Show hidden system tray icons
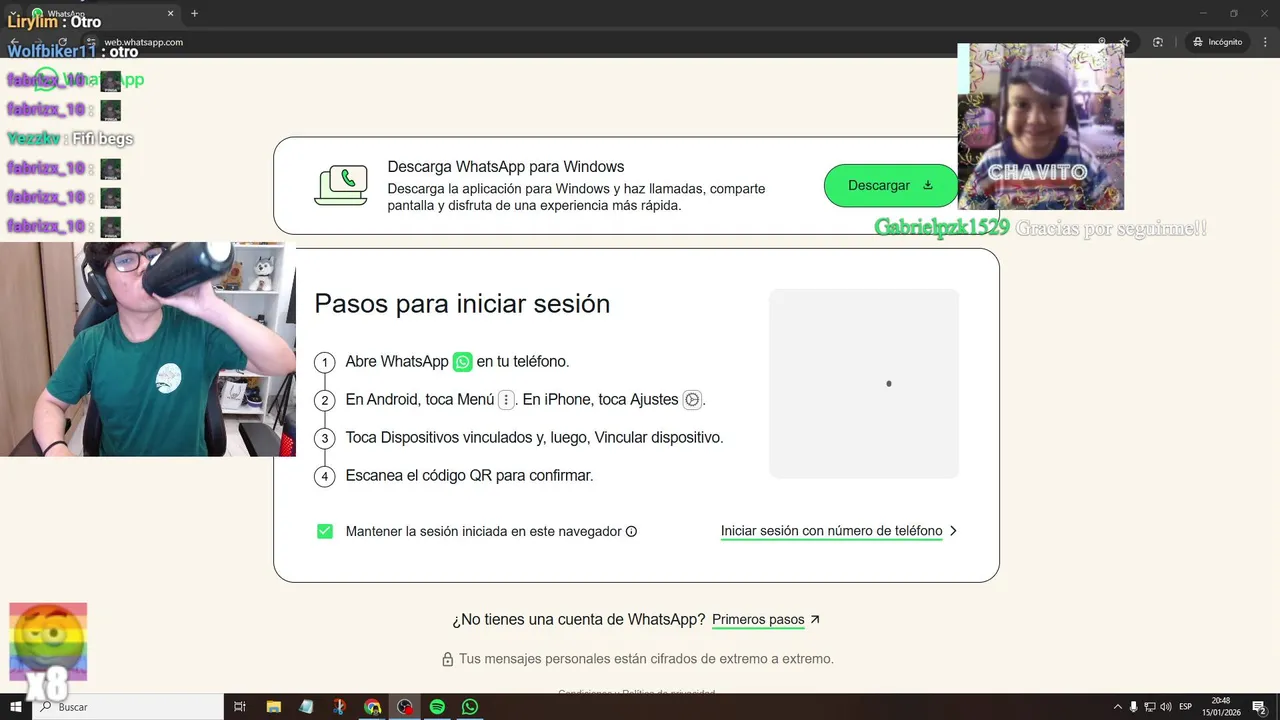This screenshot has width=1280, height=720. pyautogui.click(x=1118, y=707)
